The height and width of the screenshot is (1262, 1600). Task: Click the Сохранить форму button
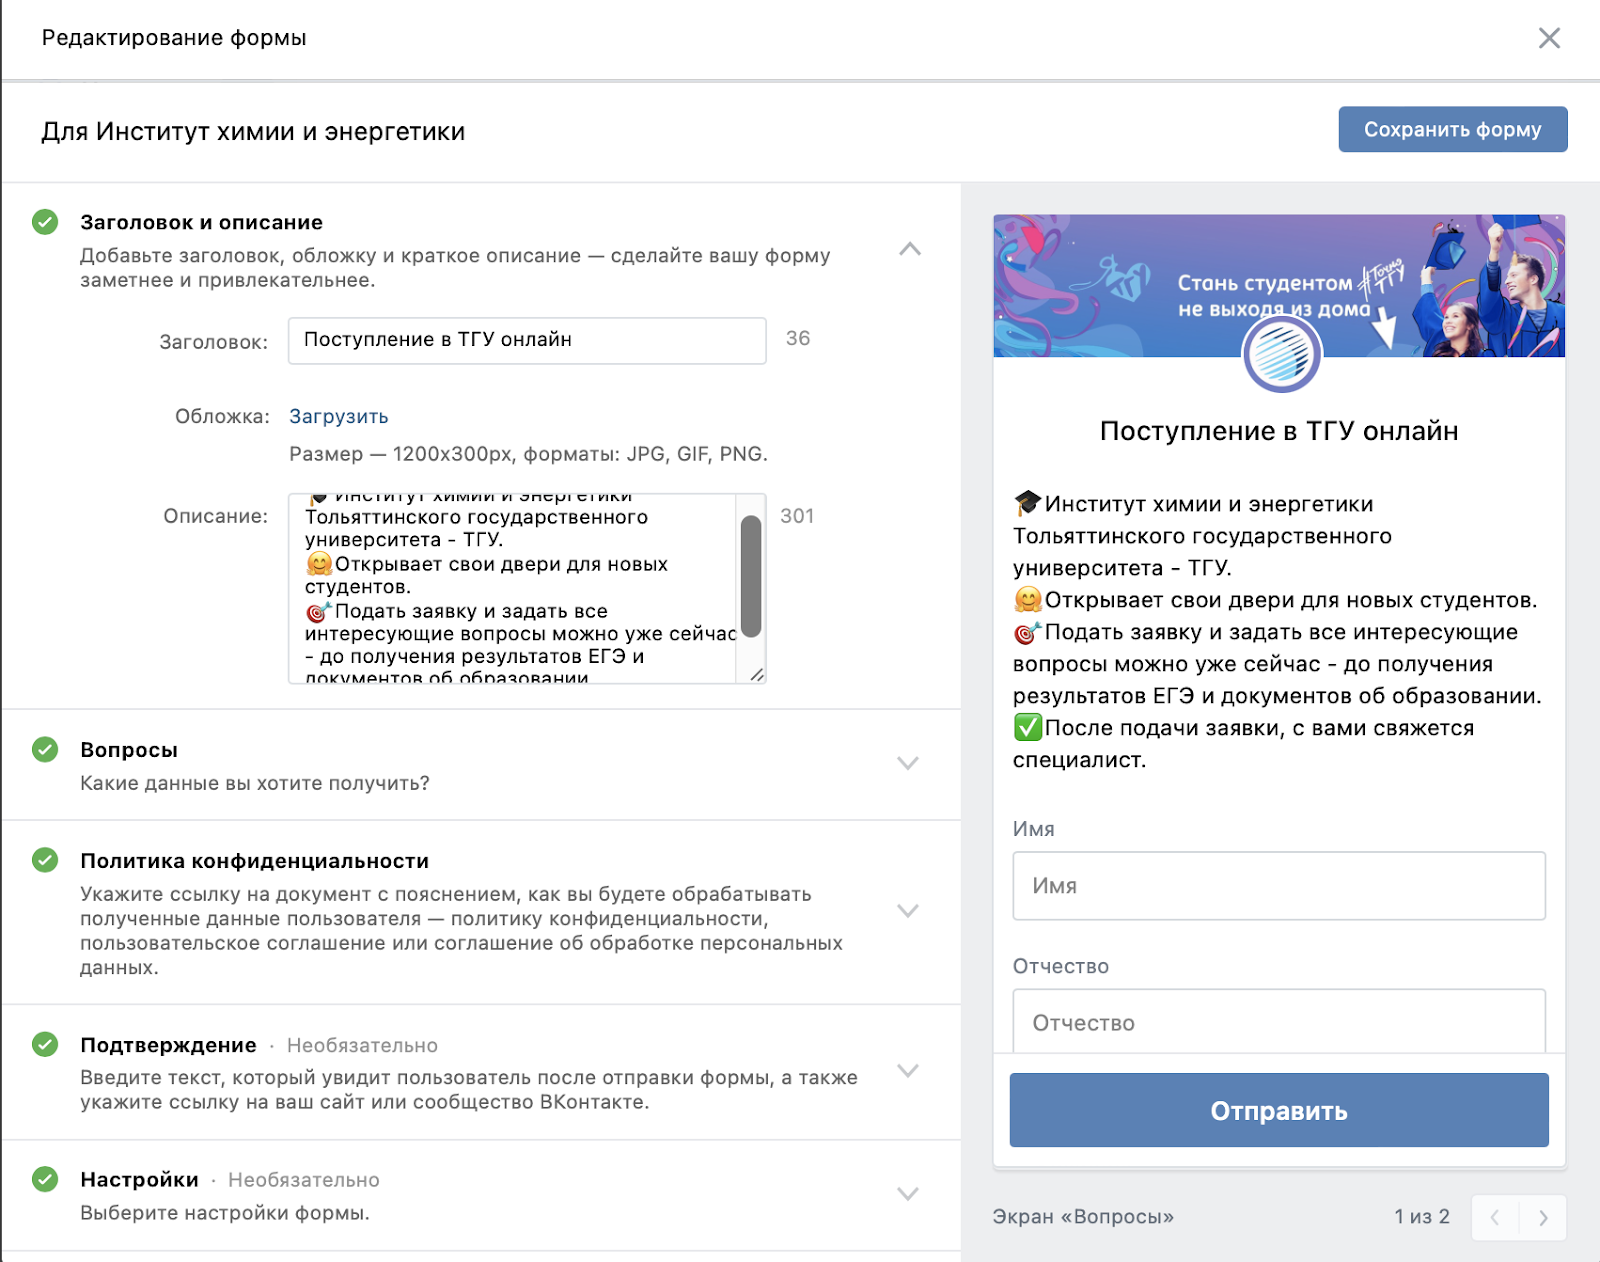coord(1452,130)
